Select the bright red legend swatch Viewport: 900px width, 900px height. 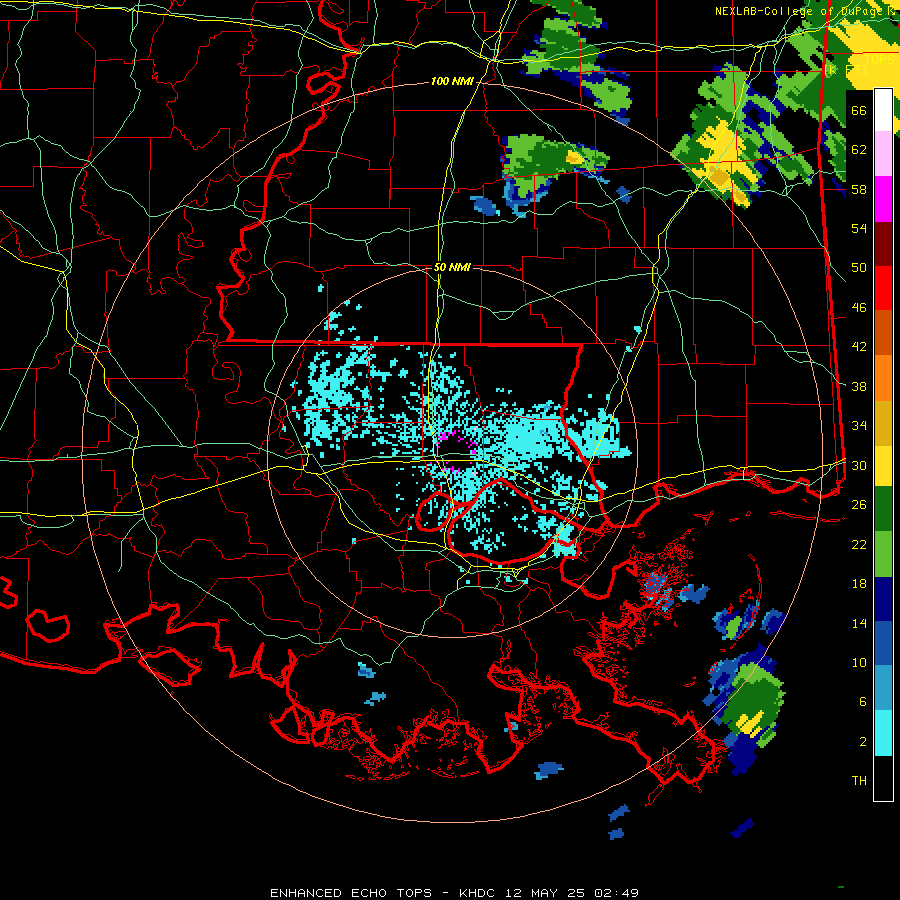pos(883,288)
